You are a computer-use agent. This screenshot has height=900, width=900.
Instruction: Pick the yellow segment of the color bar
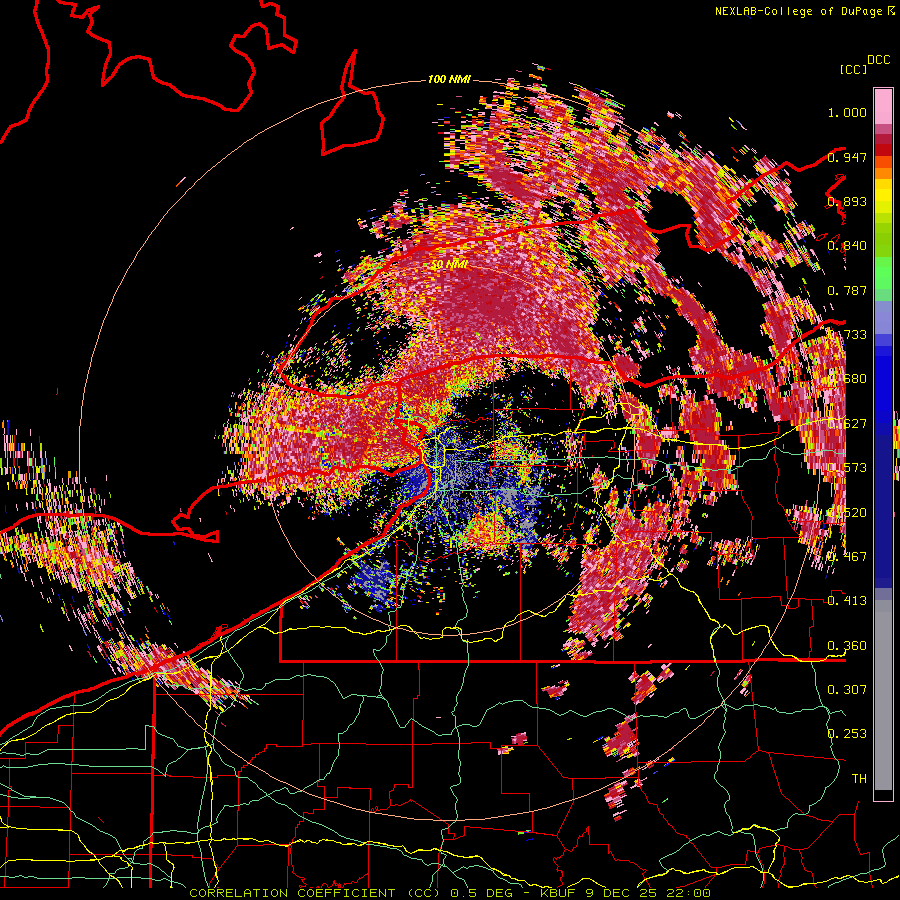coord(883,197)
